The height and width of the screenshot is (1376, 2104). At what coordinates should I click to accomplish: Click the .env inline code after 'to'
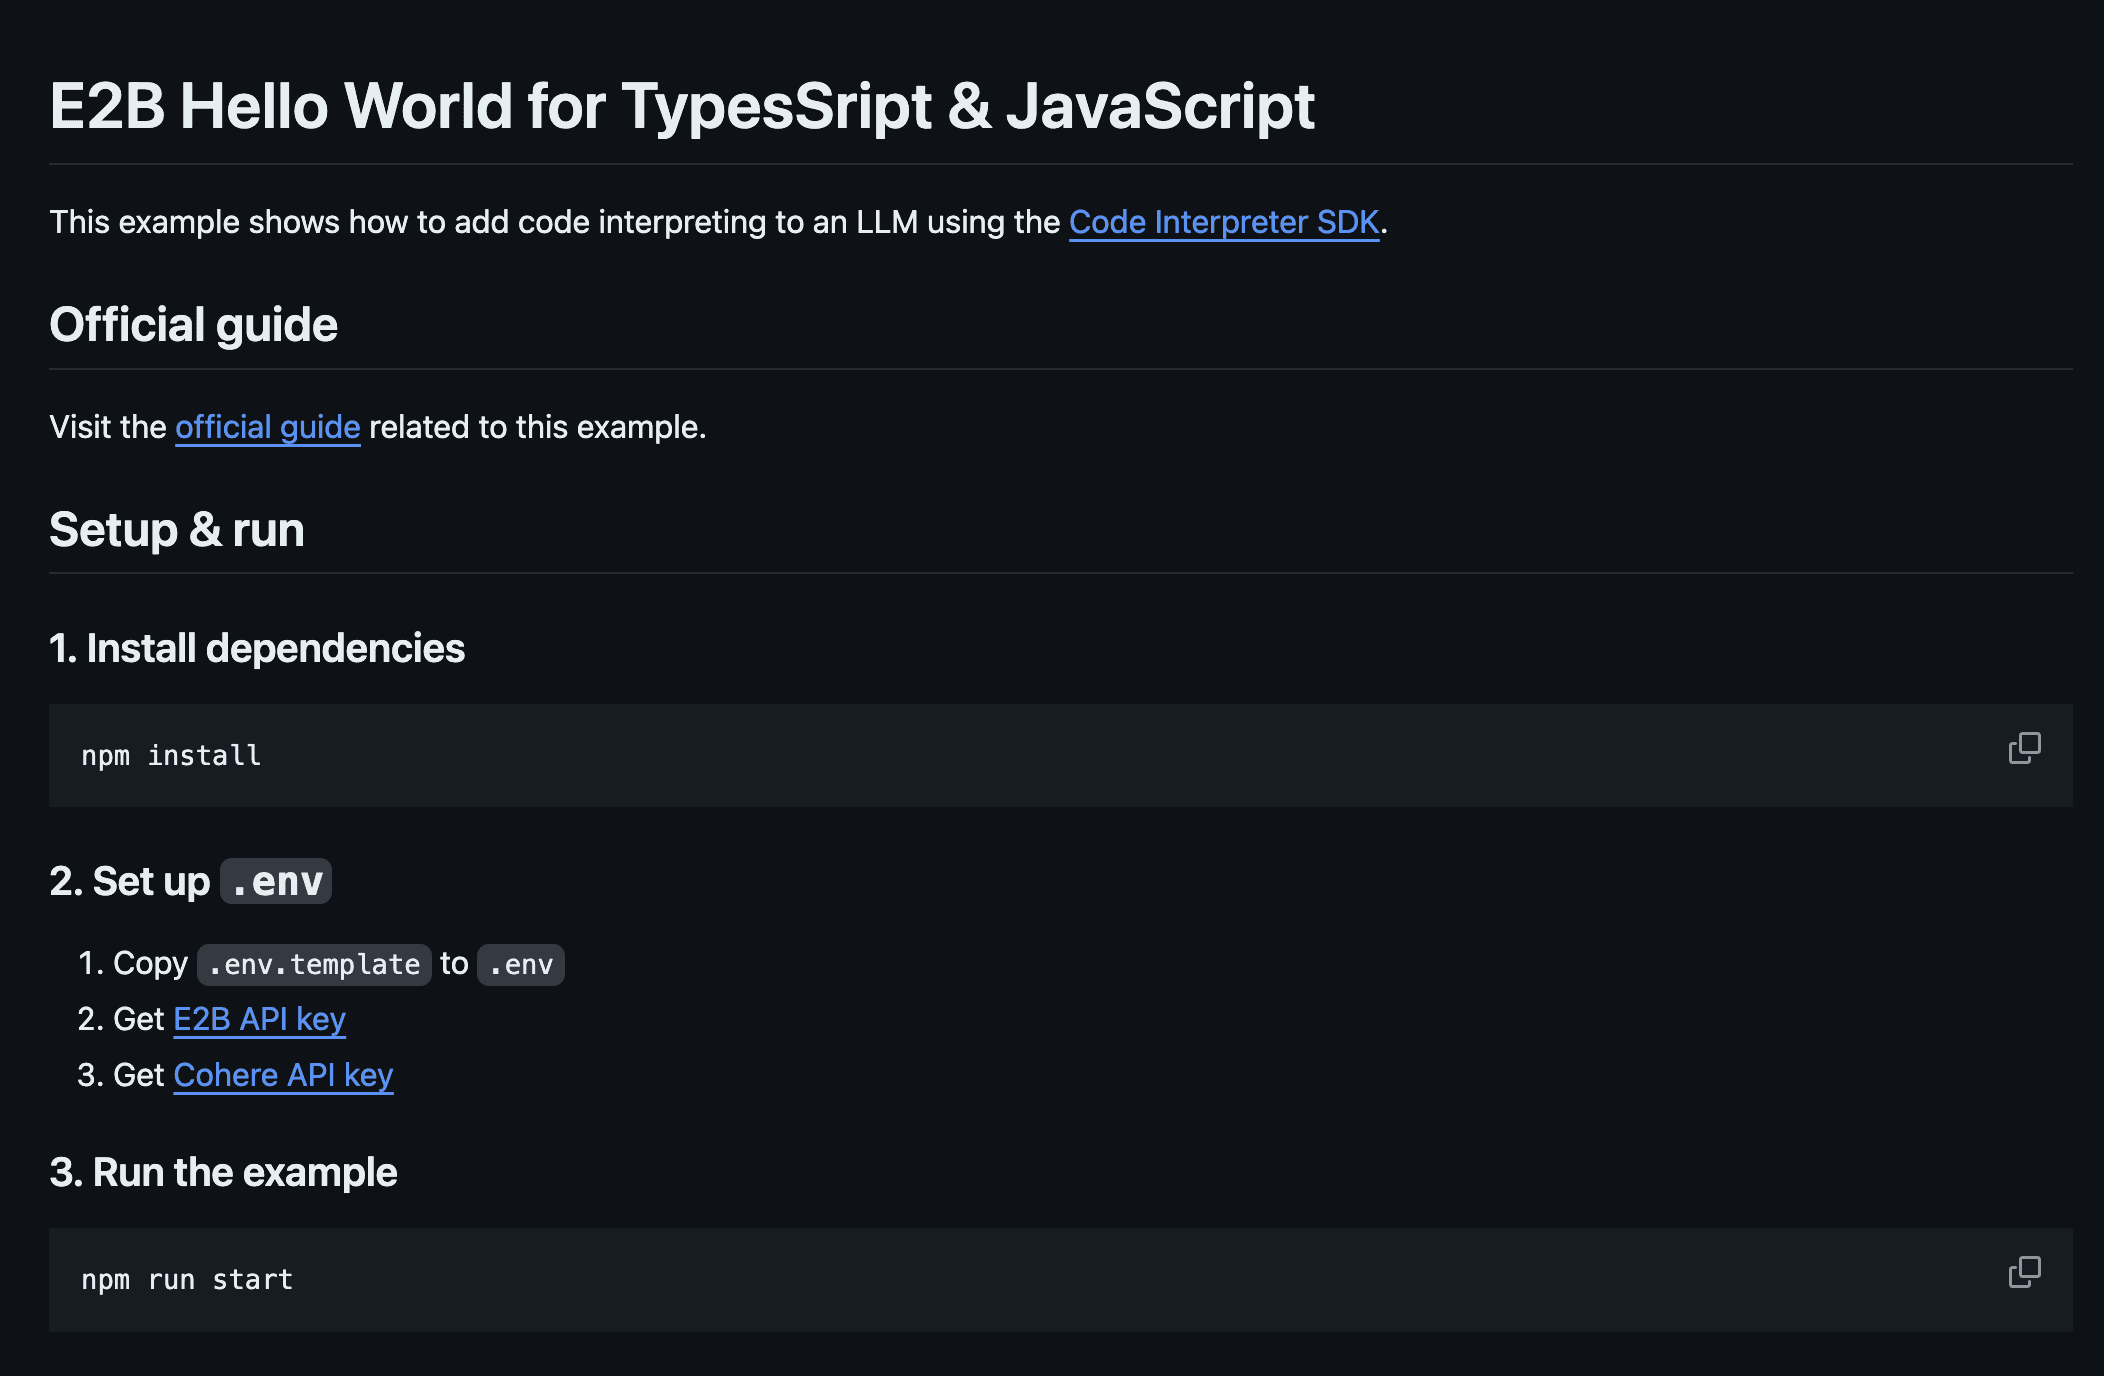(521, 964)
